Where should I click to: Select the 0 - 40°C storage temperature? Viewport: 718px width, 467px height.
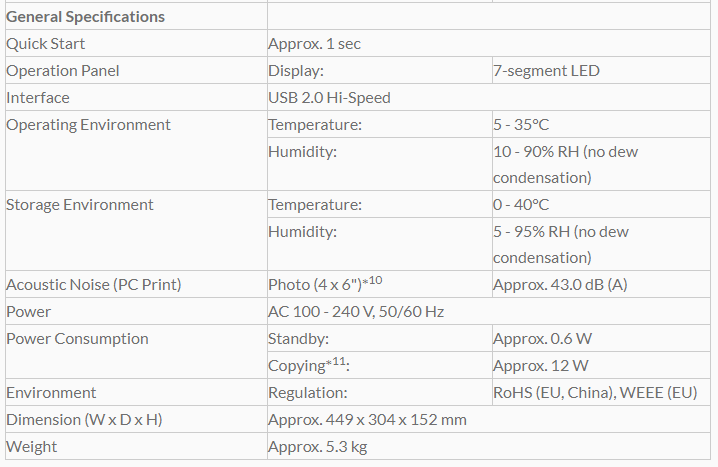[521, 205]
